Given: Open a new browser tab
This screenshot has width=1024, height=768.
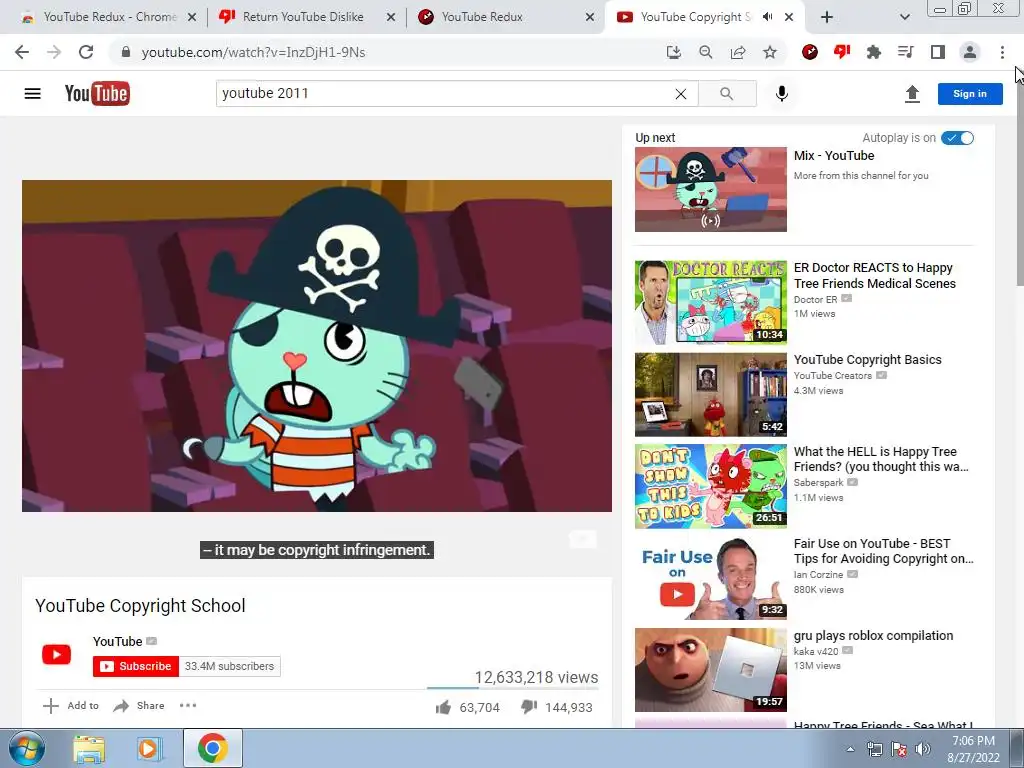Looking at the screenshot, I should (827, 17).
